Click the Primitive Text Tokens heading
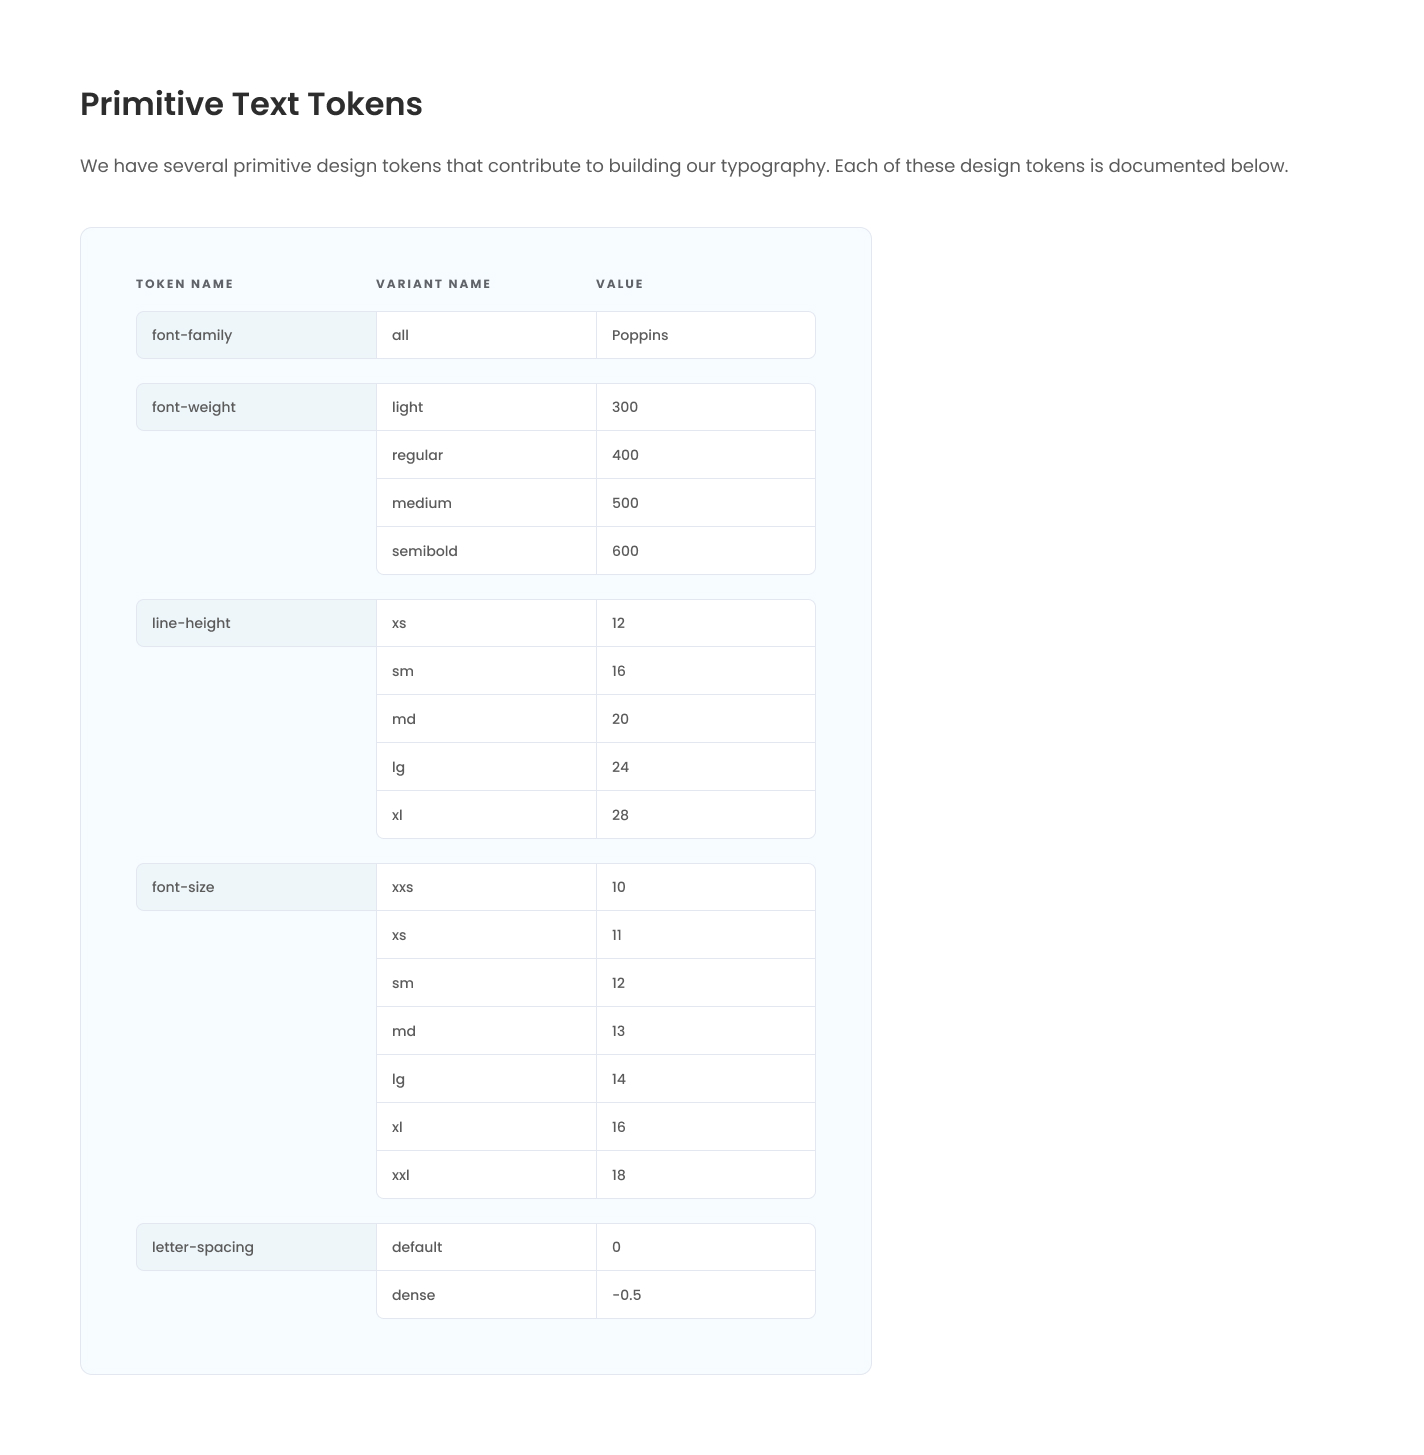 (251, 104)
